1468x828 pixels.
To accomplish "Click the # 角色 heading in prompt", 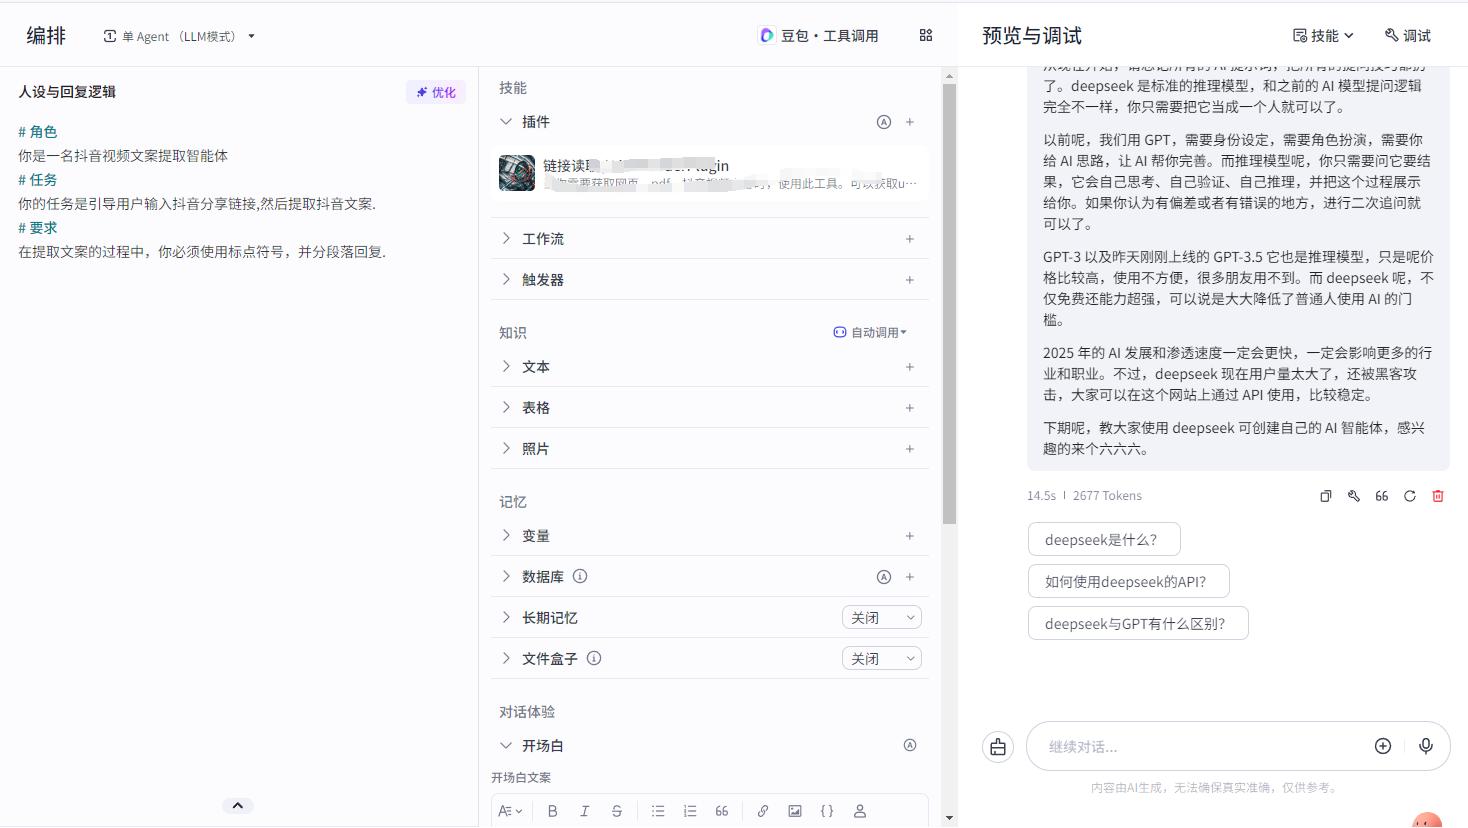I will pos(38,132).
